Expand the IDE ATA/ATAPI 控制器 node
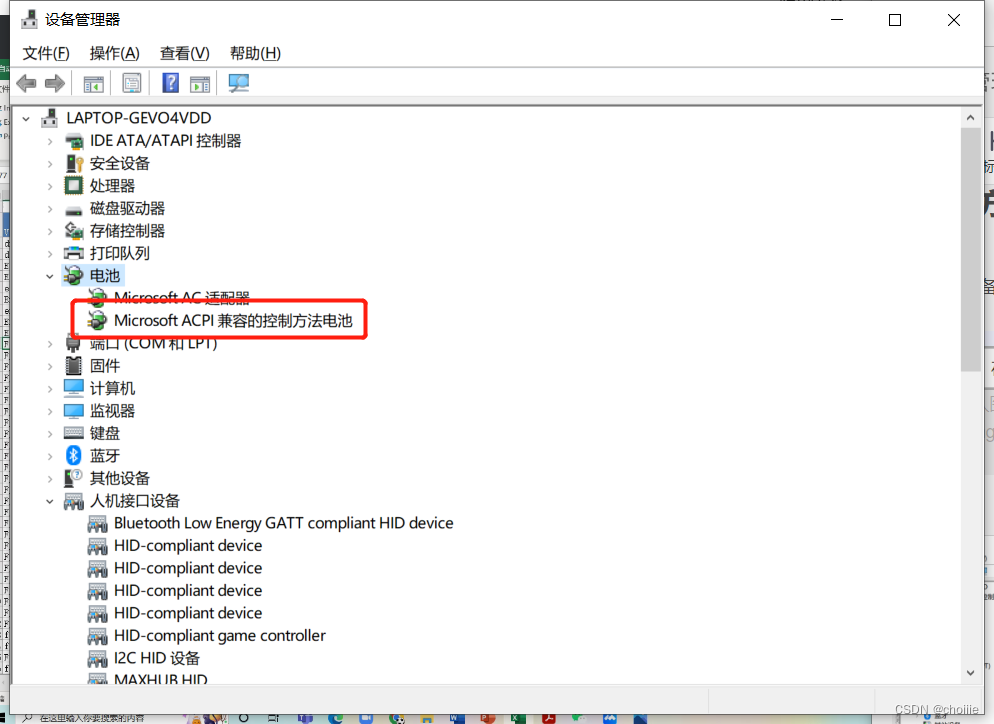This screenshot has height=724, width=994. point(50,141)
